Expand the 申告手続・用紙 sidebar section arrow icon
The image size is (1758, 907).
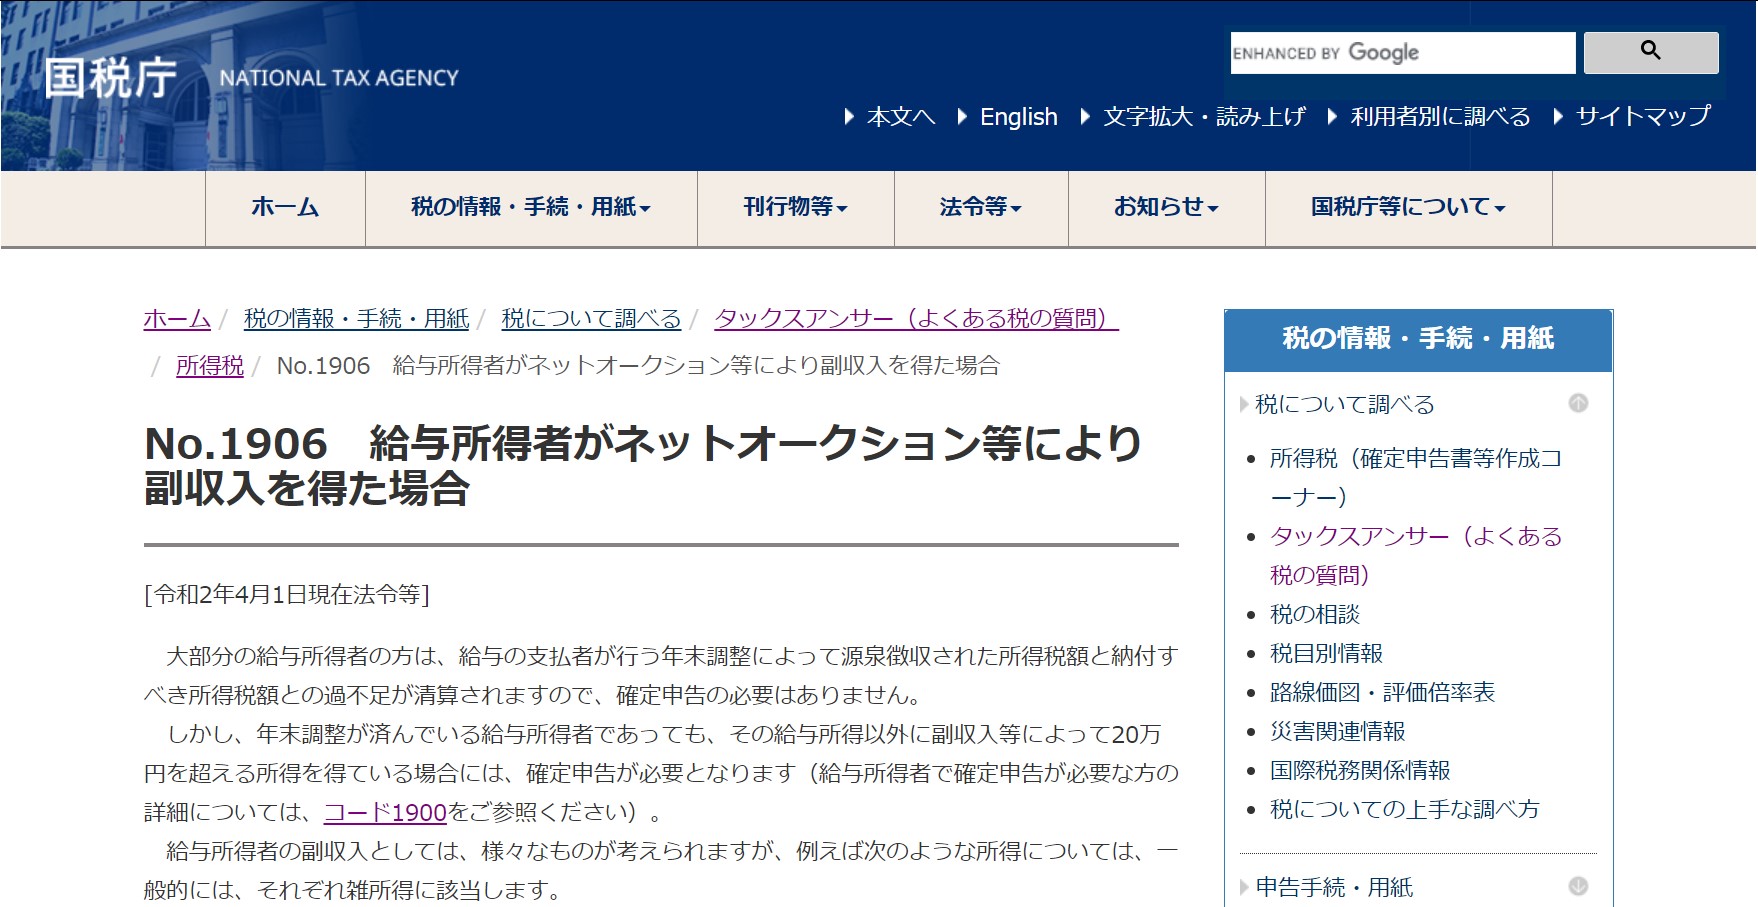click(1578, 886)
